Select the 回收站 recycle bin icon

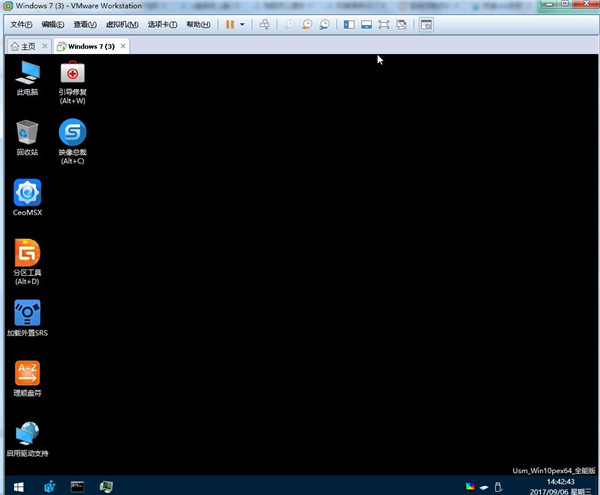tap(27, 138)
